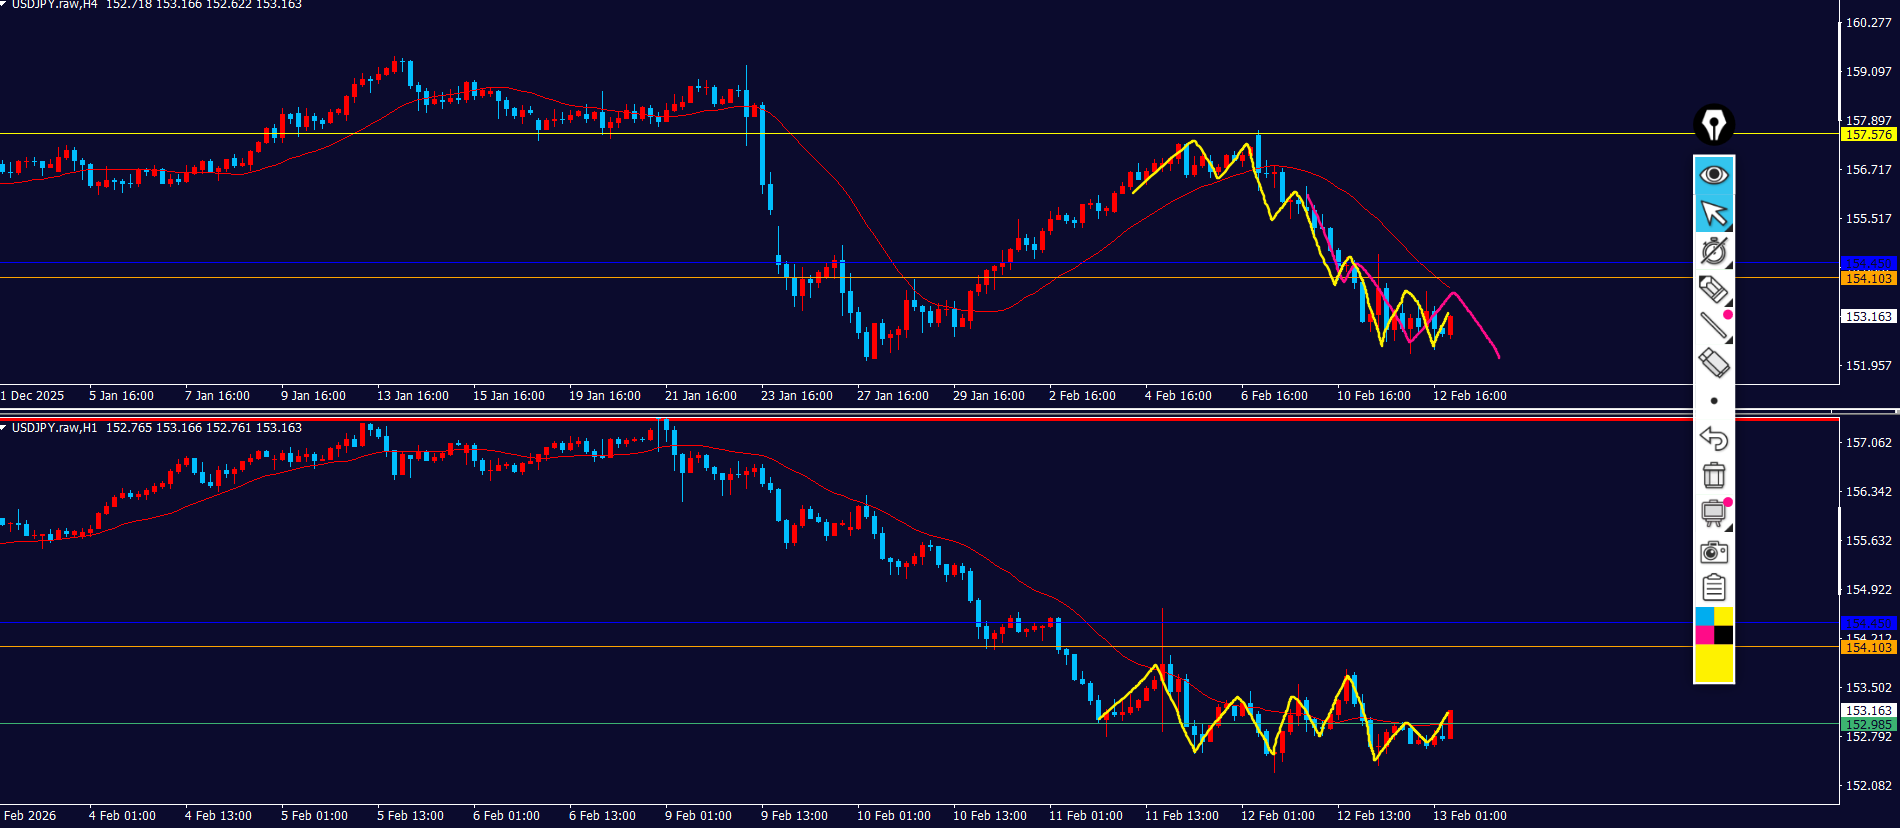Expand the USDJPY.raw,H4 chart title arrow
Viewport: 1900px width, 828px height.
click(4, 5)
